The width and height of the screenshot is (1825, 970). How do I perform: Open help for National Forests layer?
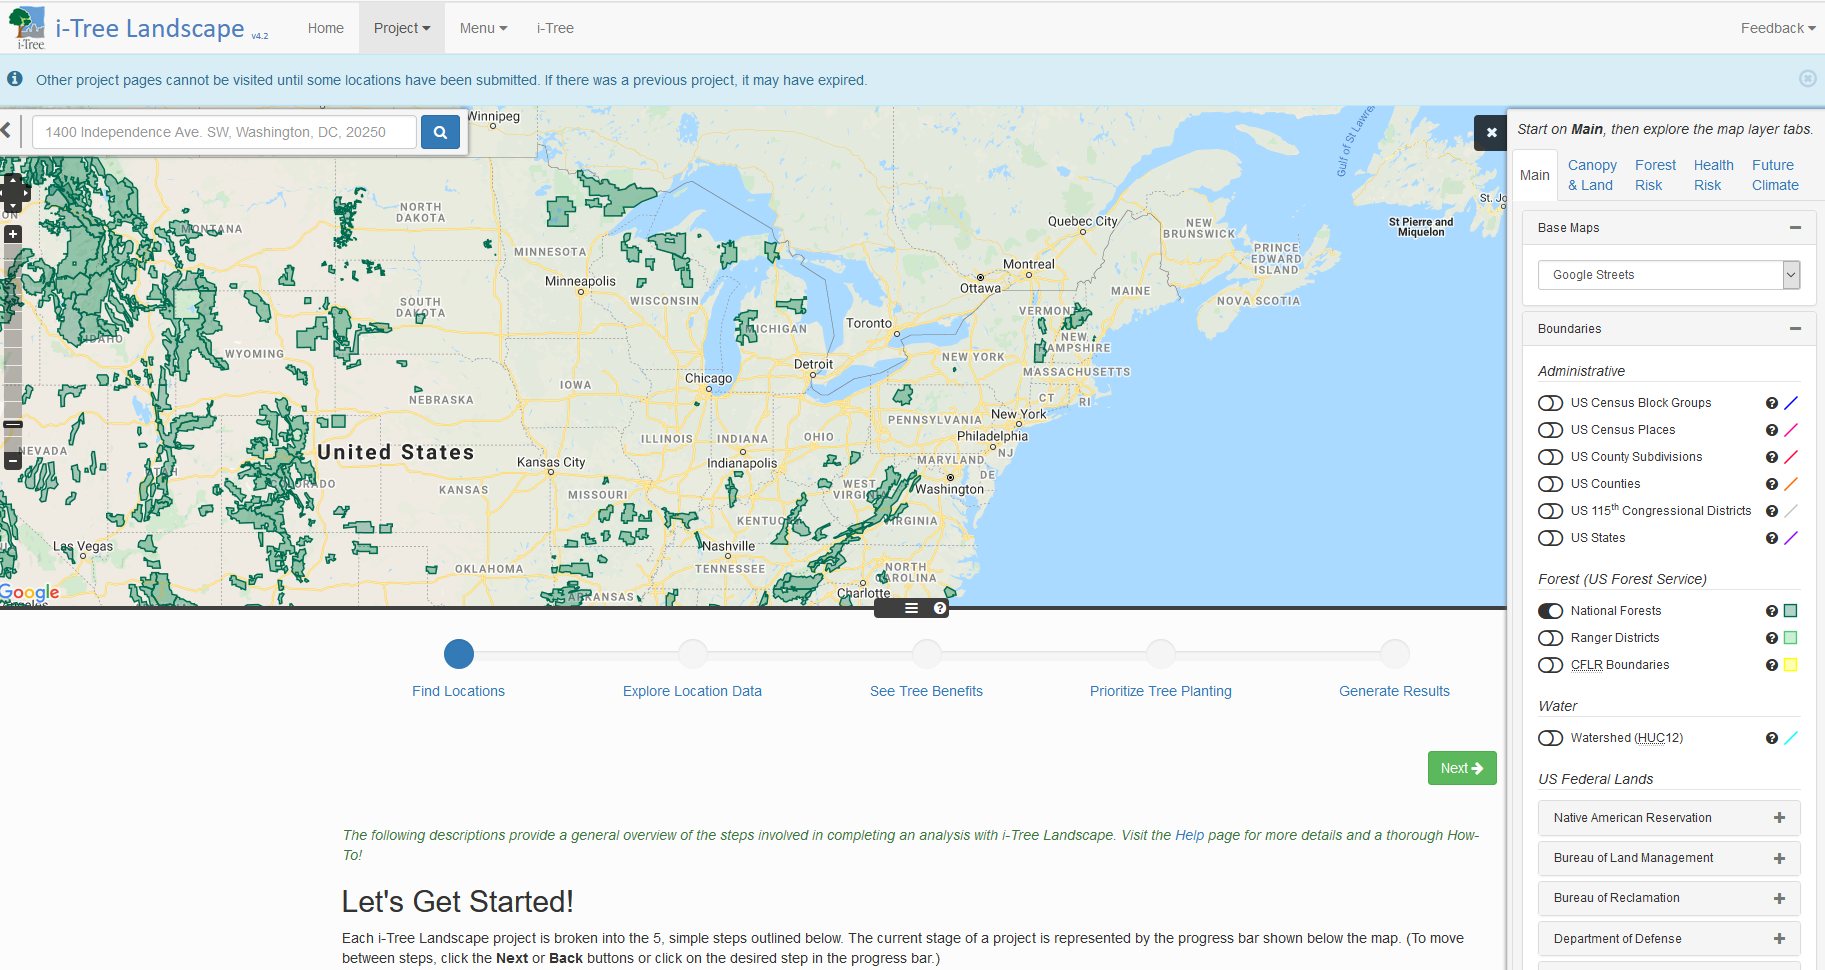tap(1772, 611)
